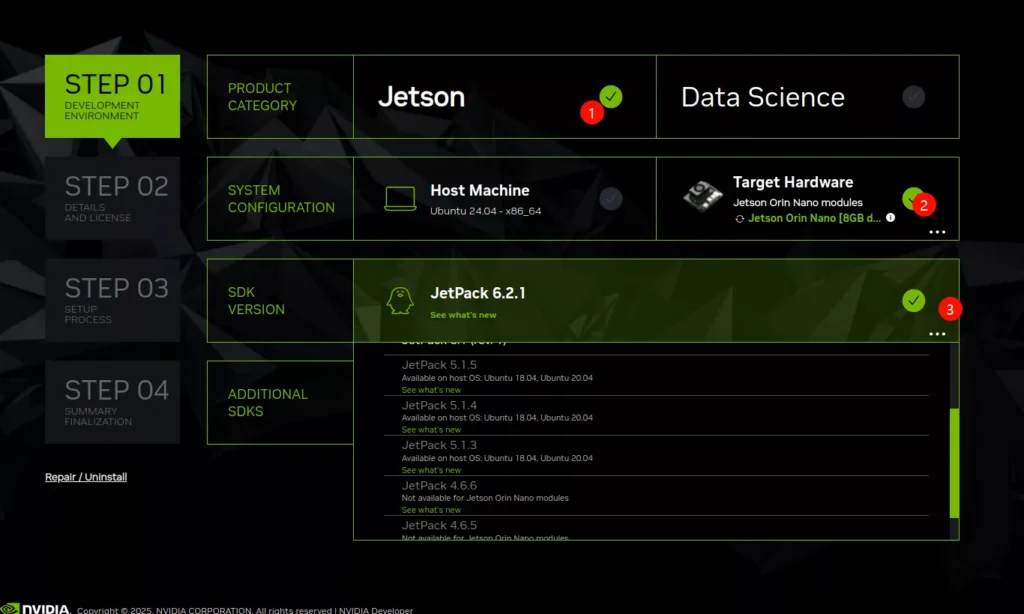Toggle the JetPack 6.2.1 SDK version checkmark
This screenshot has width=1024, height=614.
(x=913, y=300)
